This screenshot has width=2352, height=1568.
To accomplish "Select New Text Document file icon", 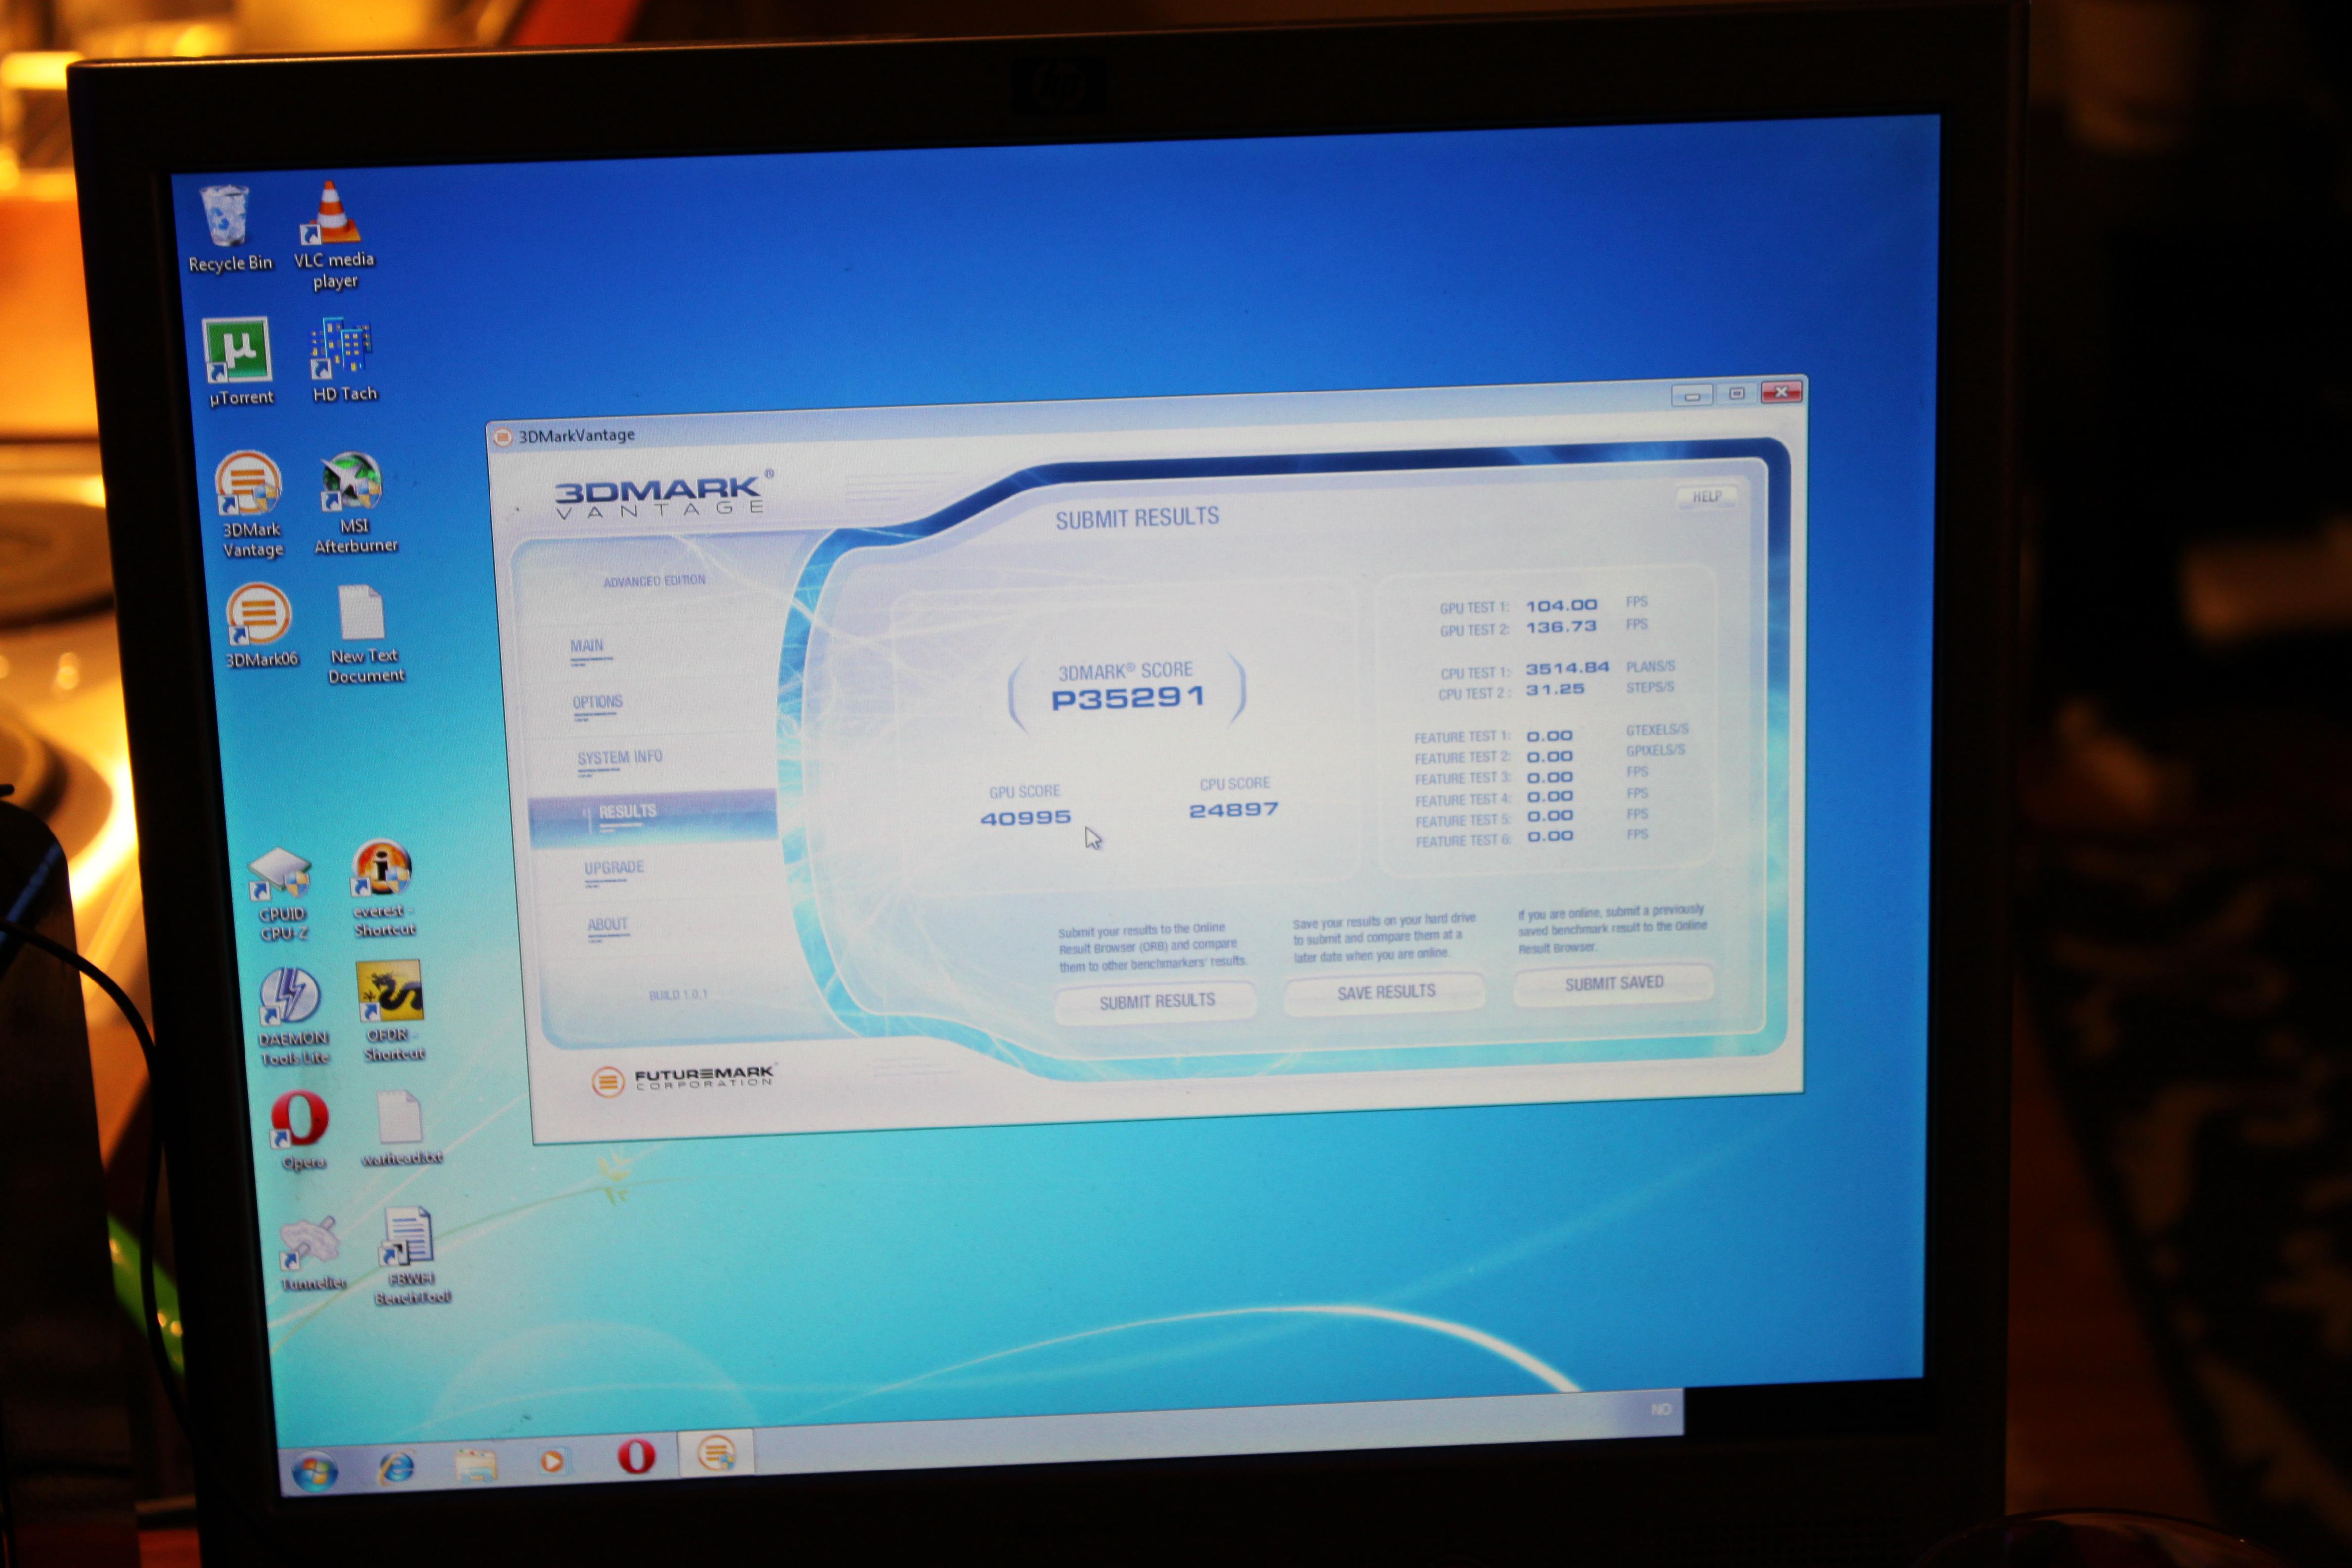I will [364, 634].
